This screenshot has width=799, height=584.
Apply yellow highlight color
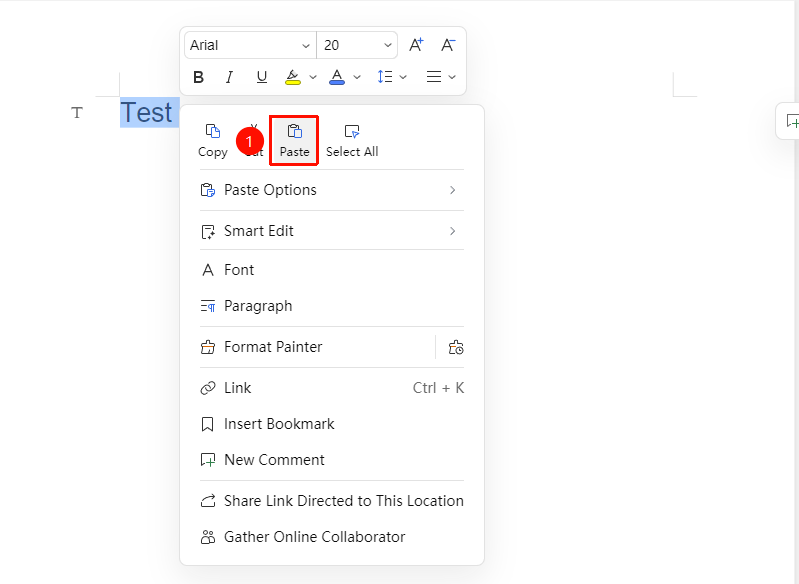292,77
